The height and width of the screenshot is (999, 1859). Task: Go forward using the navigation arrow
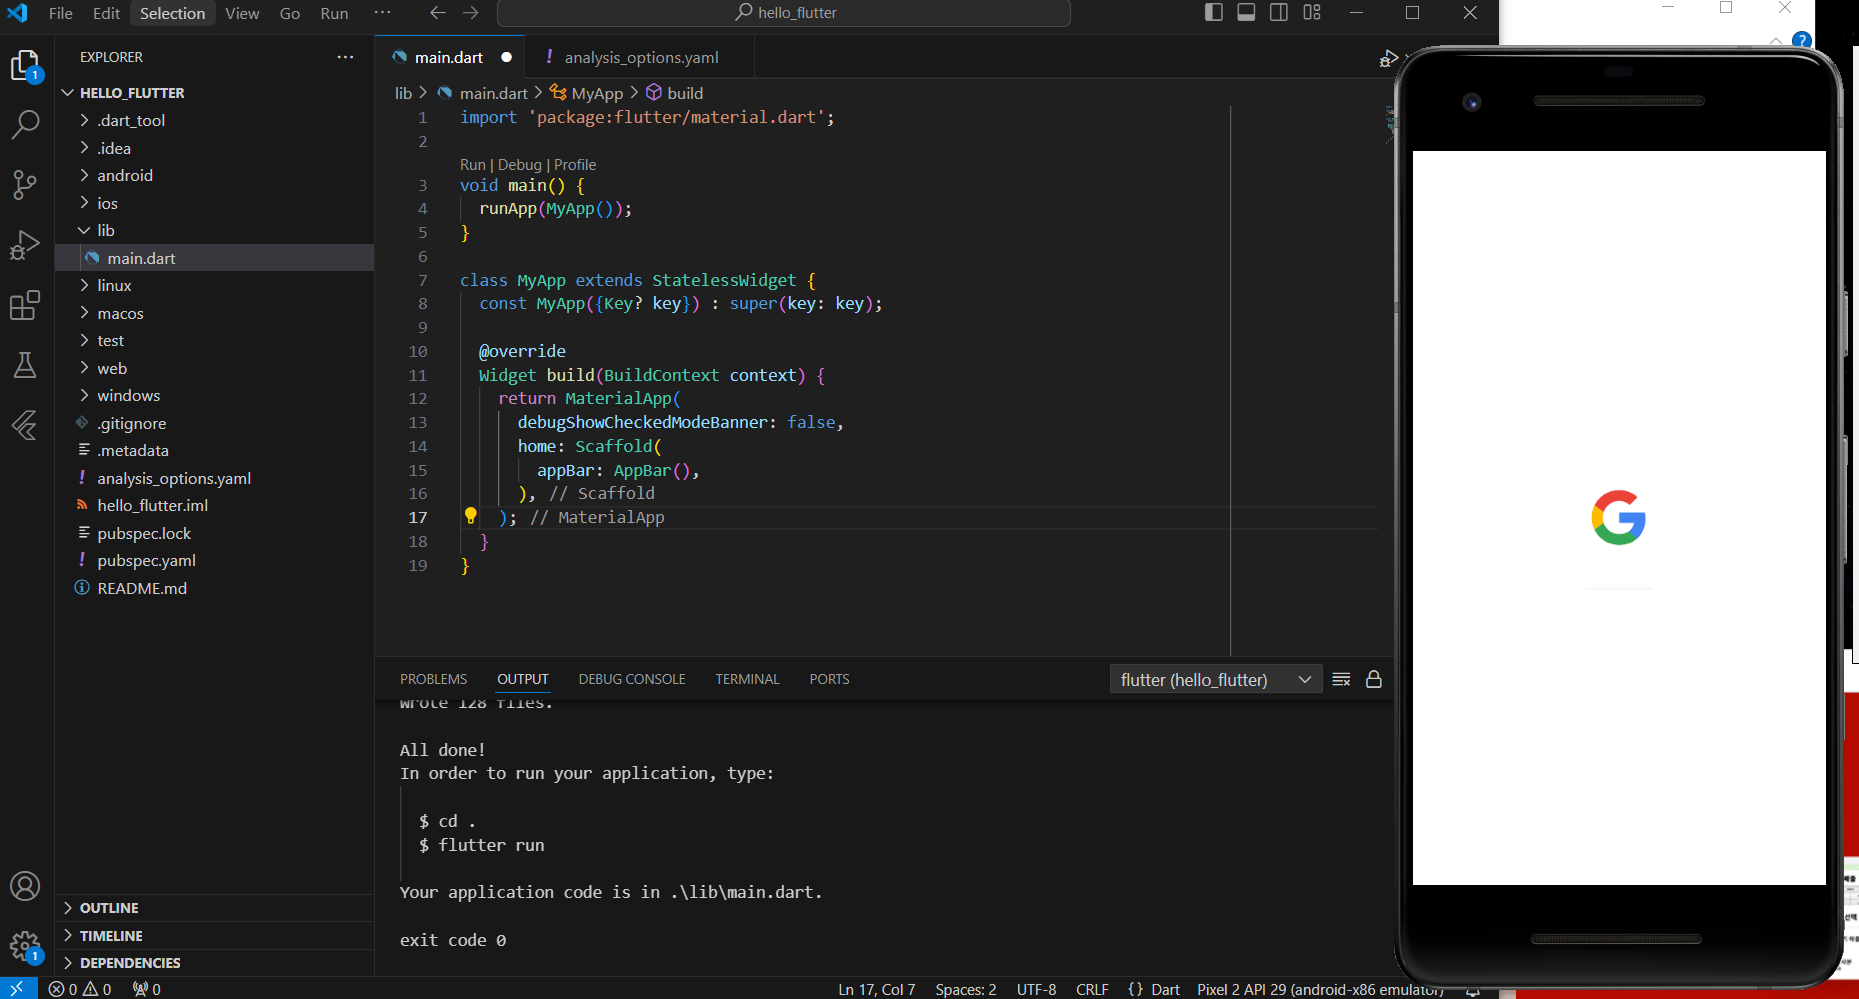coord(471,13)
